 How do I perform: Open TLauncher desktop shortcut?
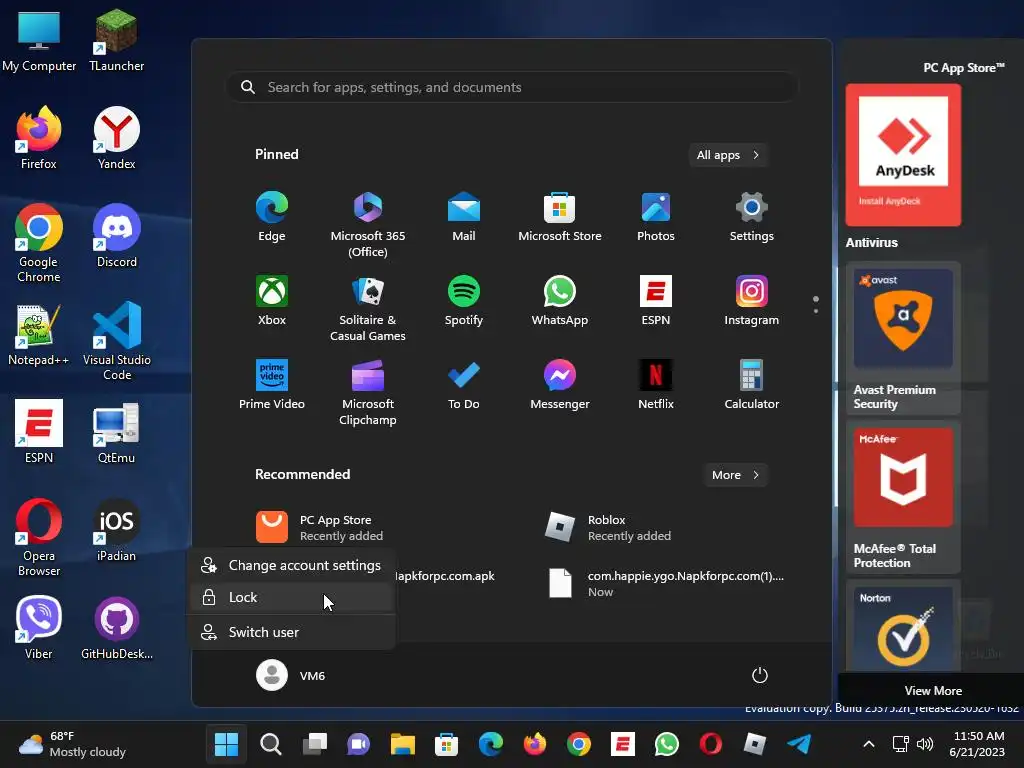coord(116,40)
